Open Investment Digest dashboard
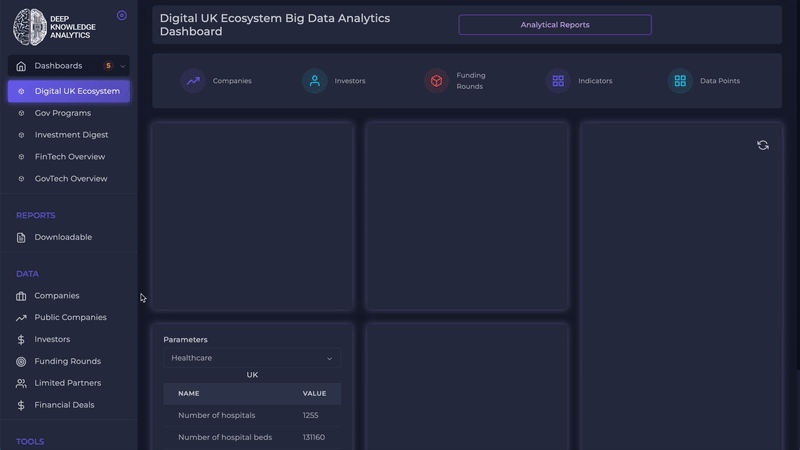 71,135
